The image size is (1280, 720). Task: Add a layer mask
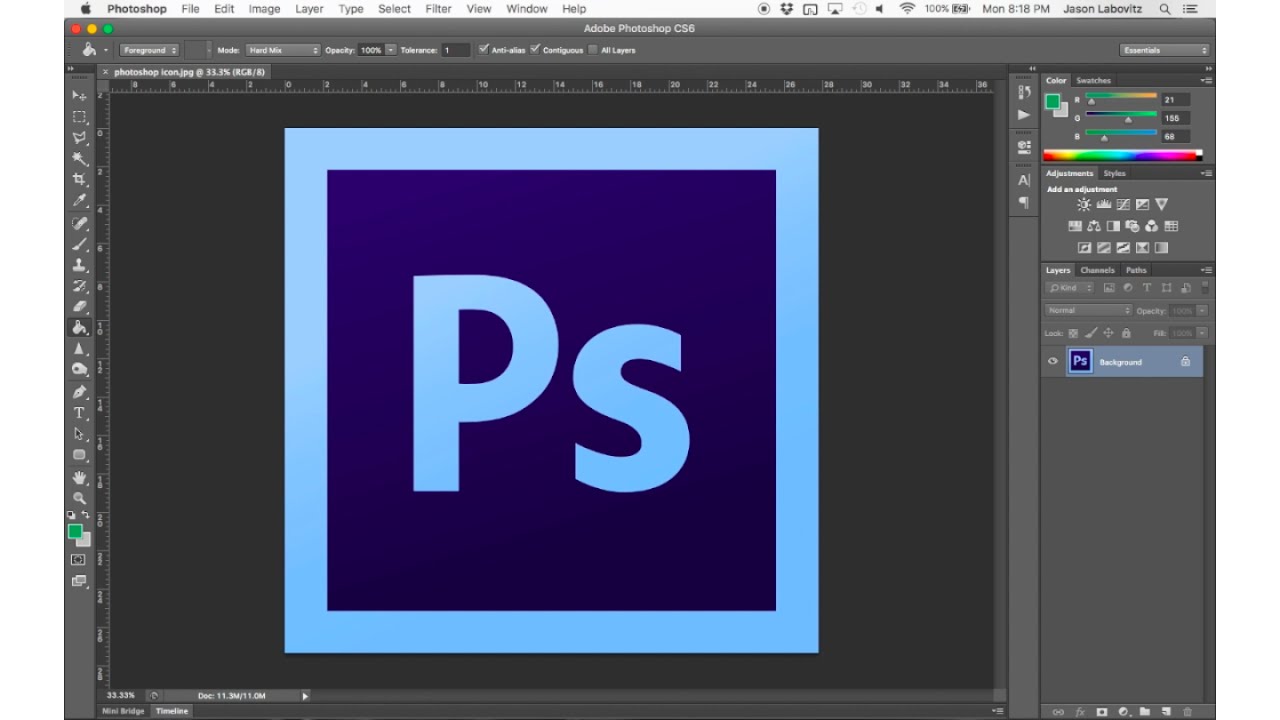tap(1102, 712)
